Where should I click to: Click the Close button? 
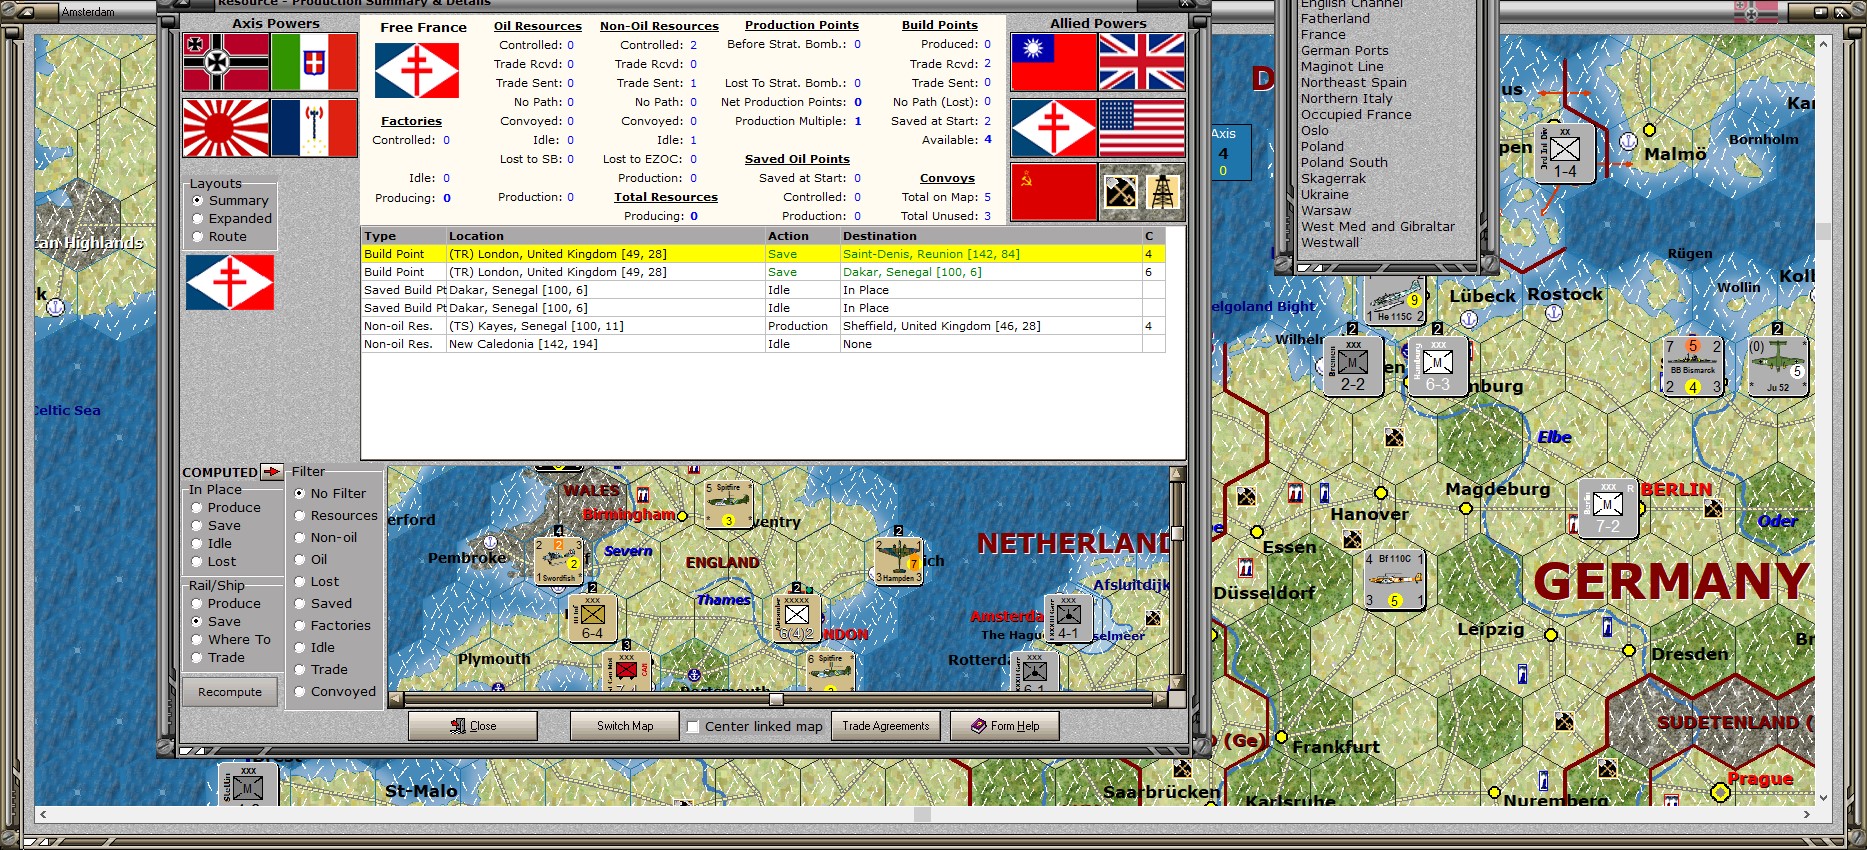(x=473, y=726)
